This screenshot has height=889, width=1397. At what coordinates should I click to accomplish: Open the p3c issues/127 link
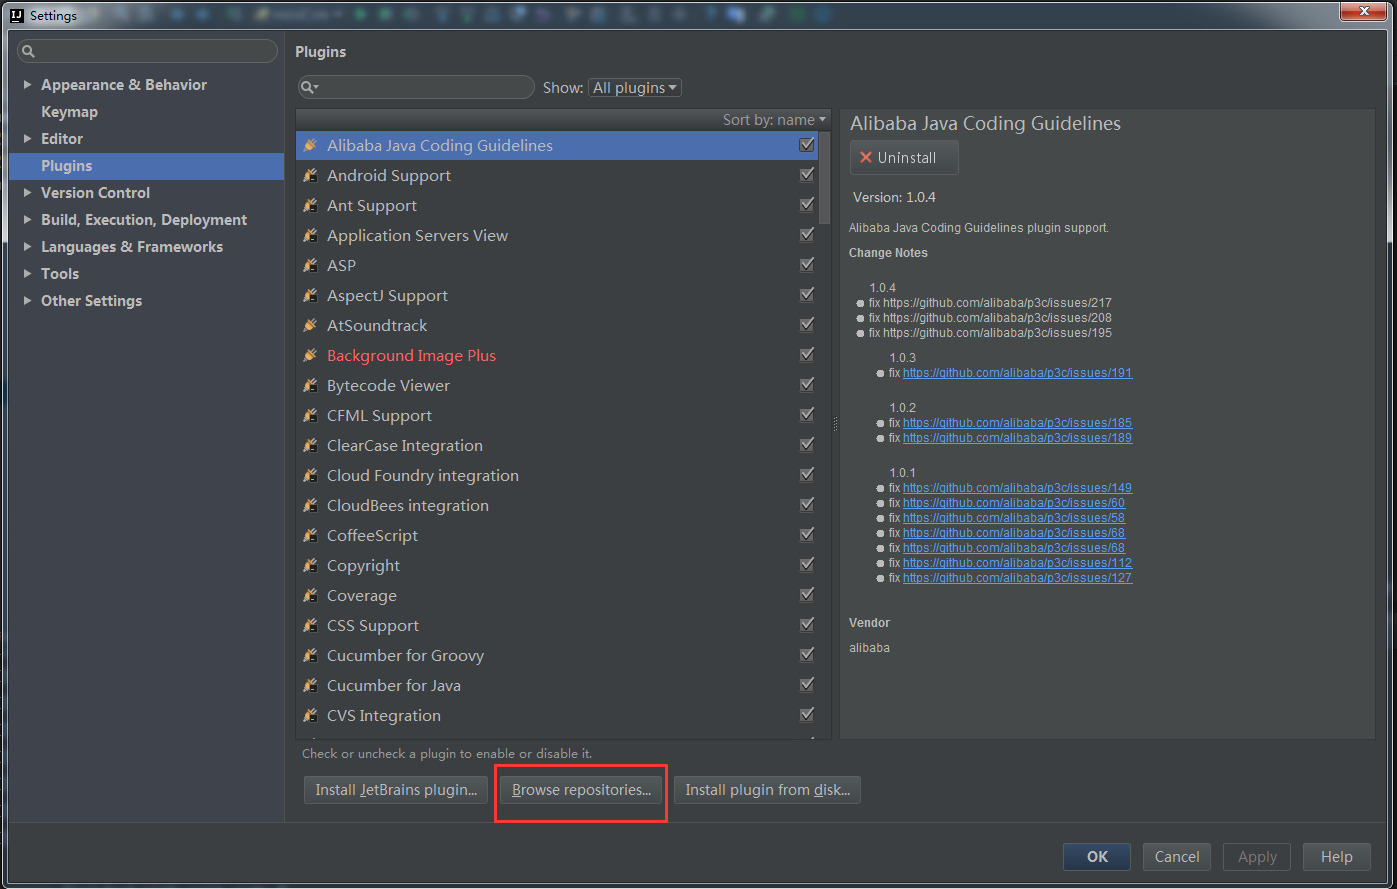click(1017, 578)
